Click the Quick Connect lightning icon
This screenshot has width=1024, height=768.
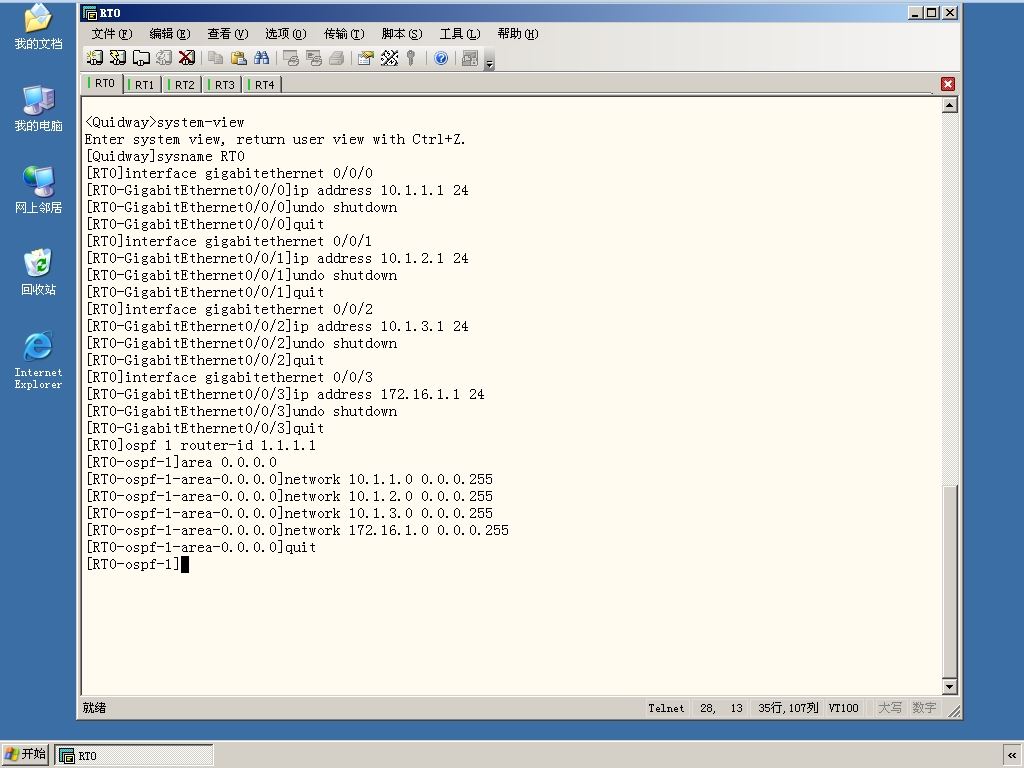[118, 58]
